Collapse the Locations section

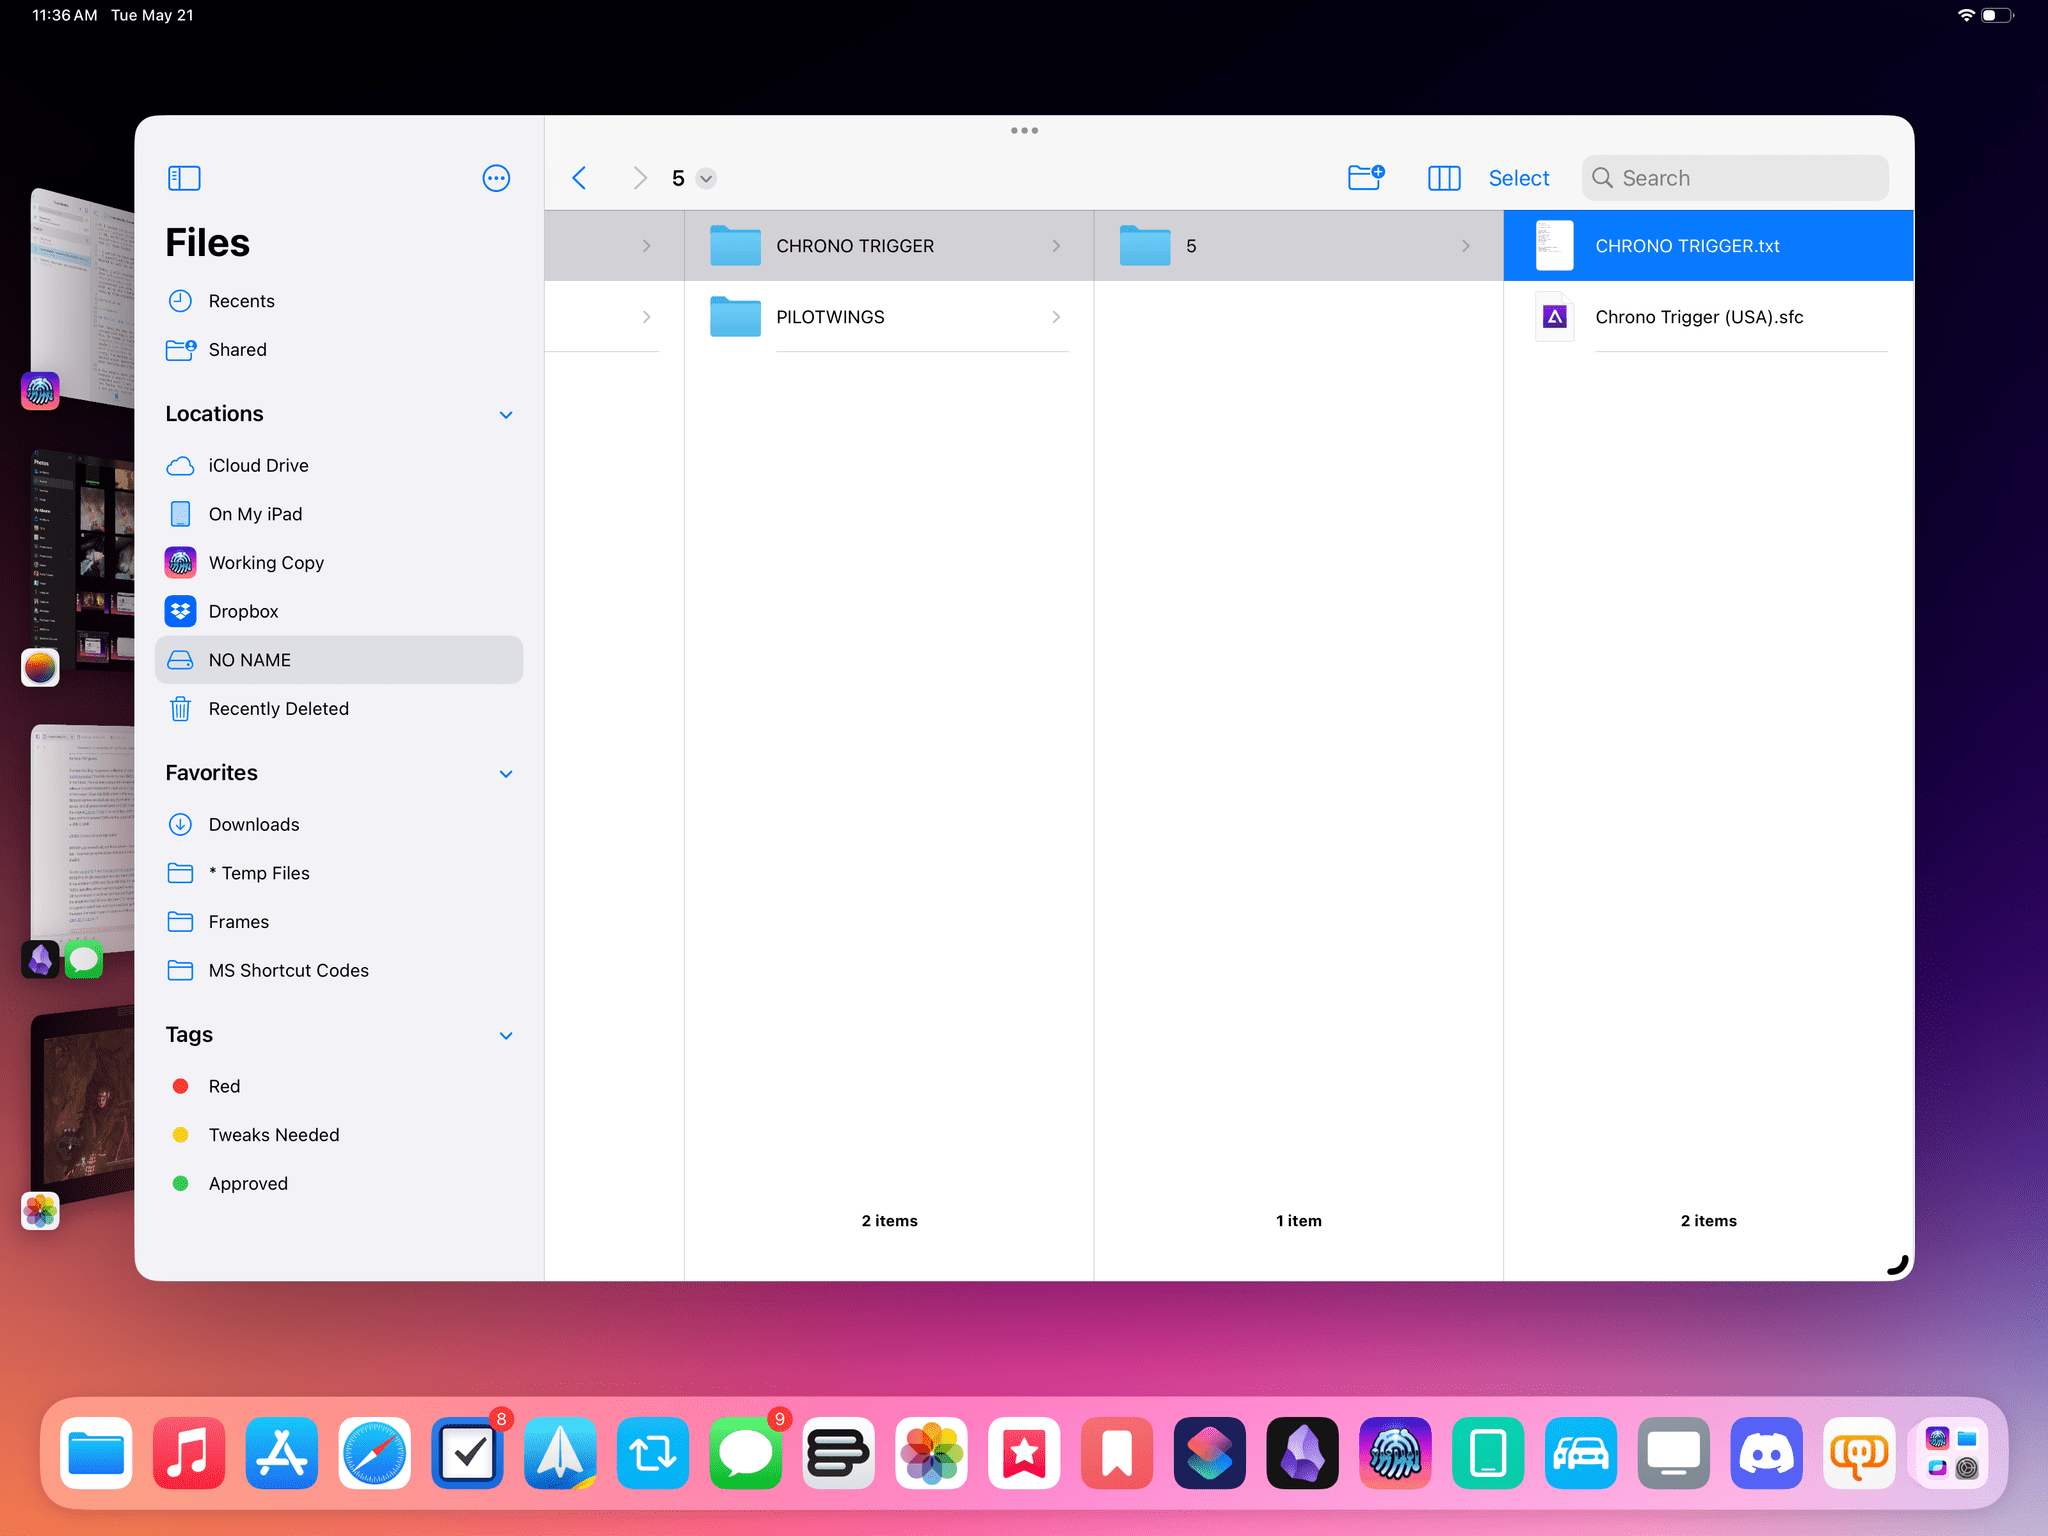pos(506,415)
